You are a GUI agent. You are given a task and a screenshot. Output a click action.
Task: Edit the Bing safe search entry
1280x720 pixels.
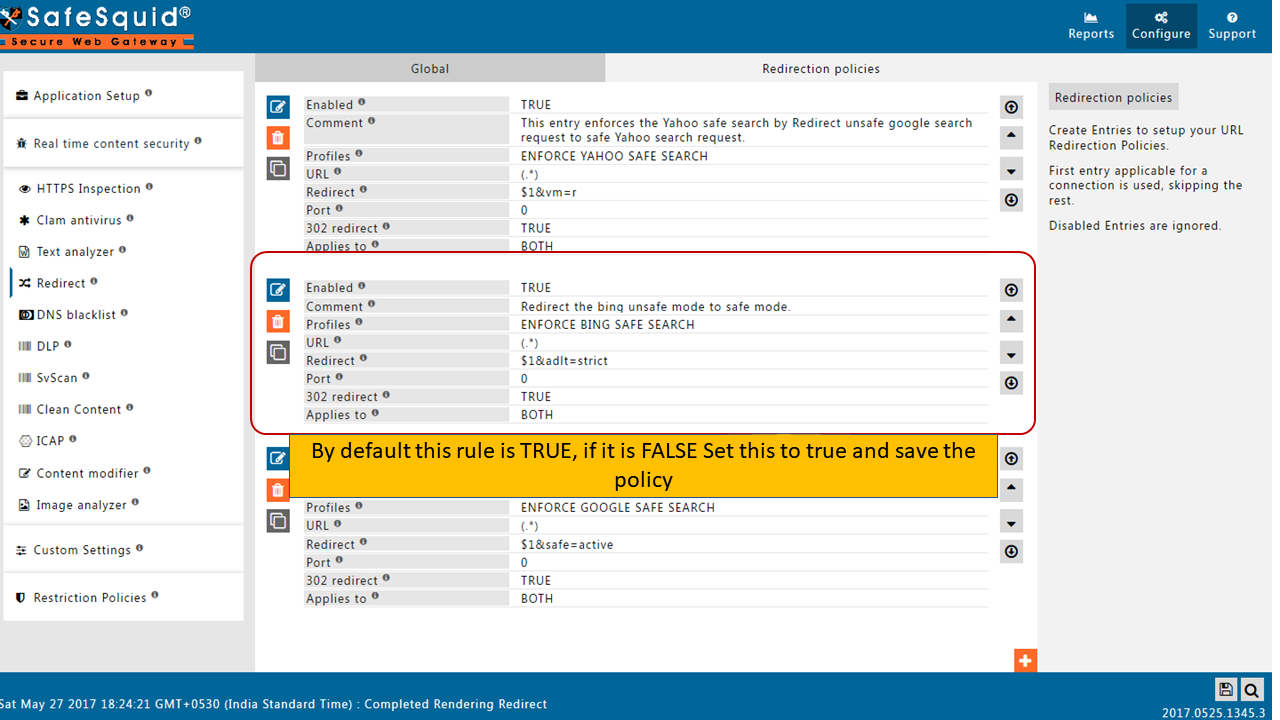[x=278, y=290]
